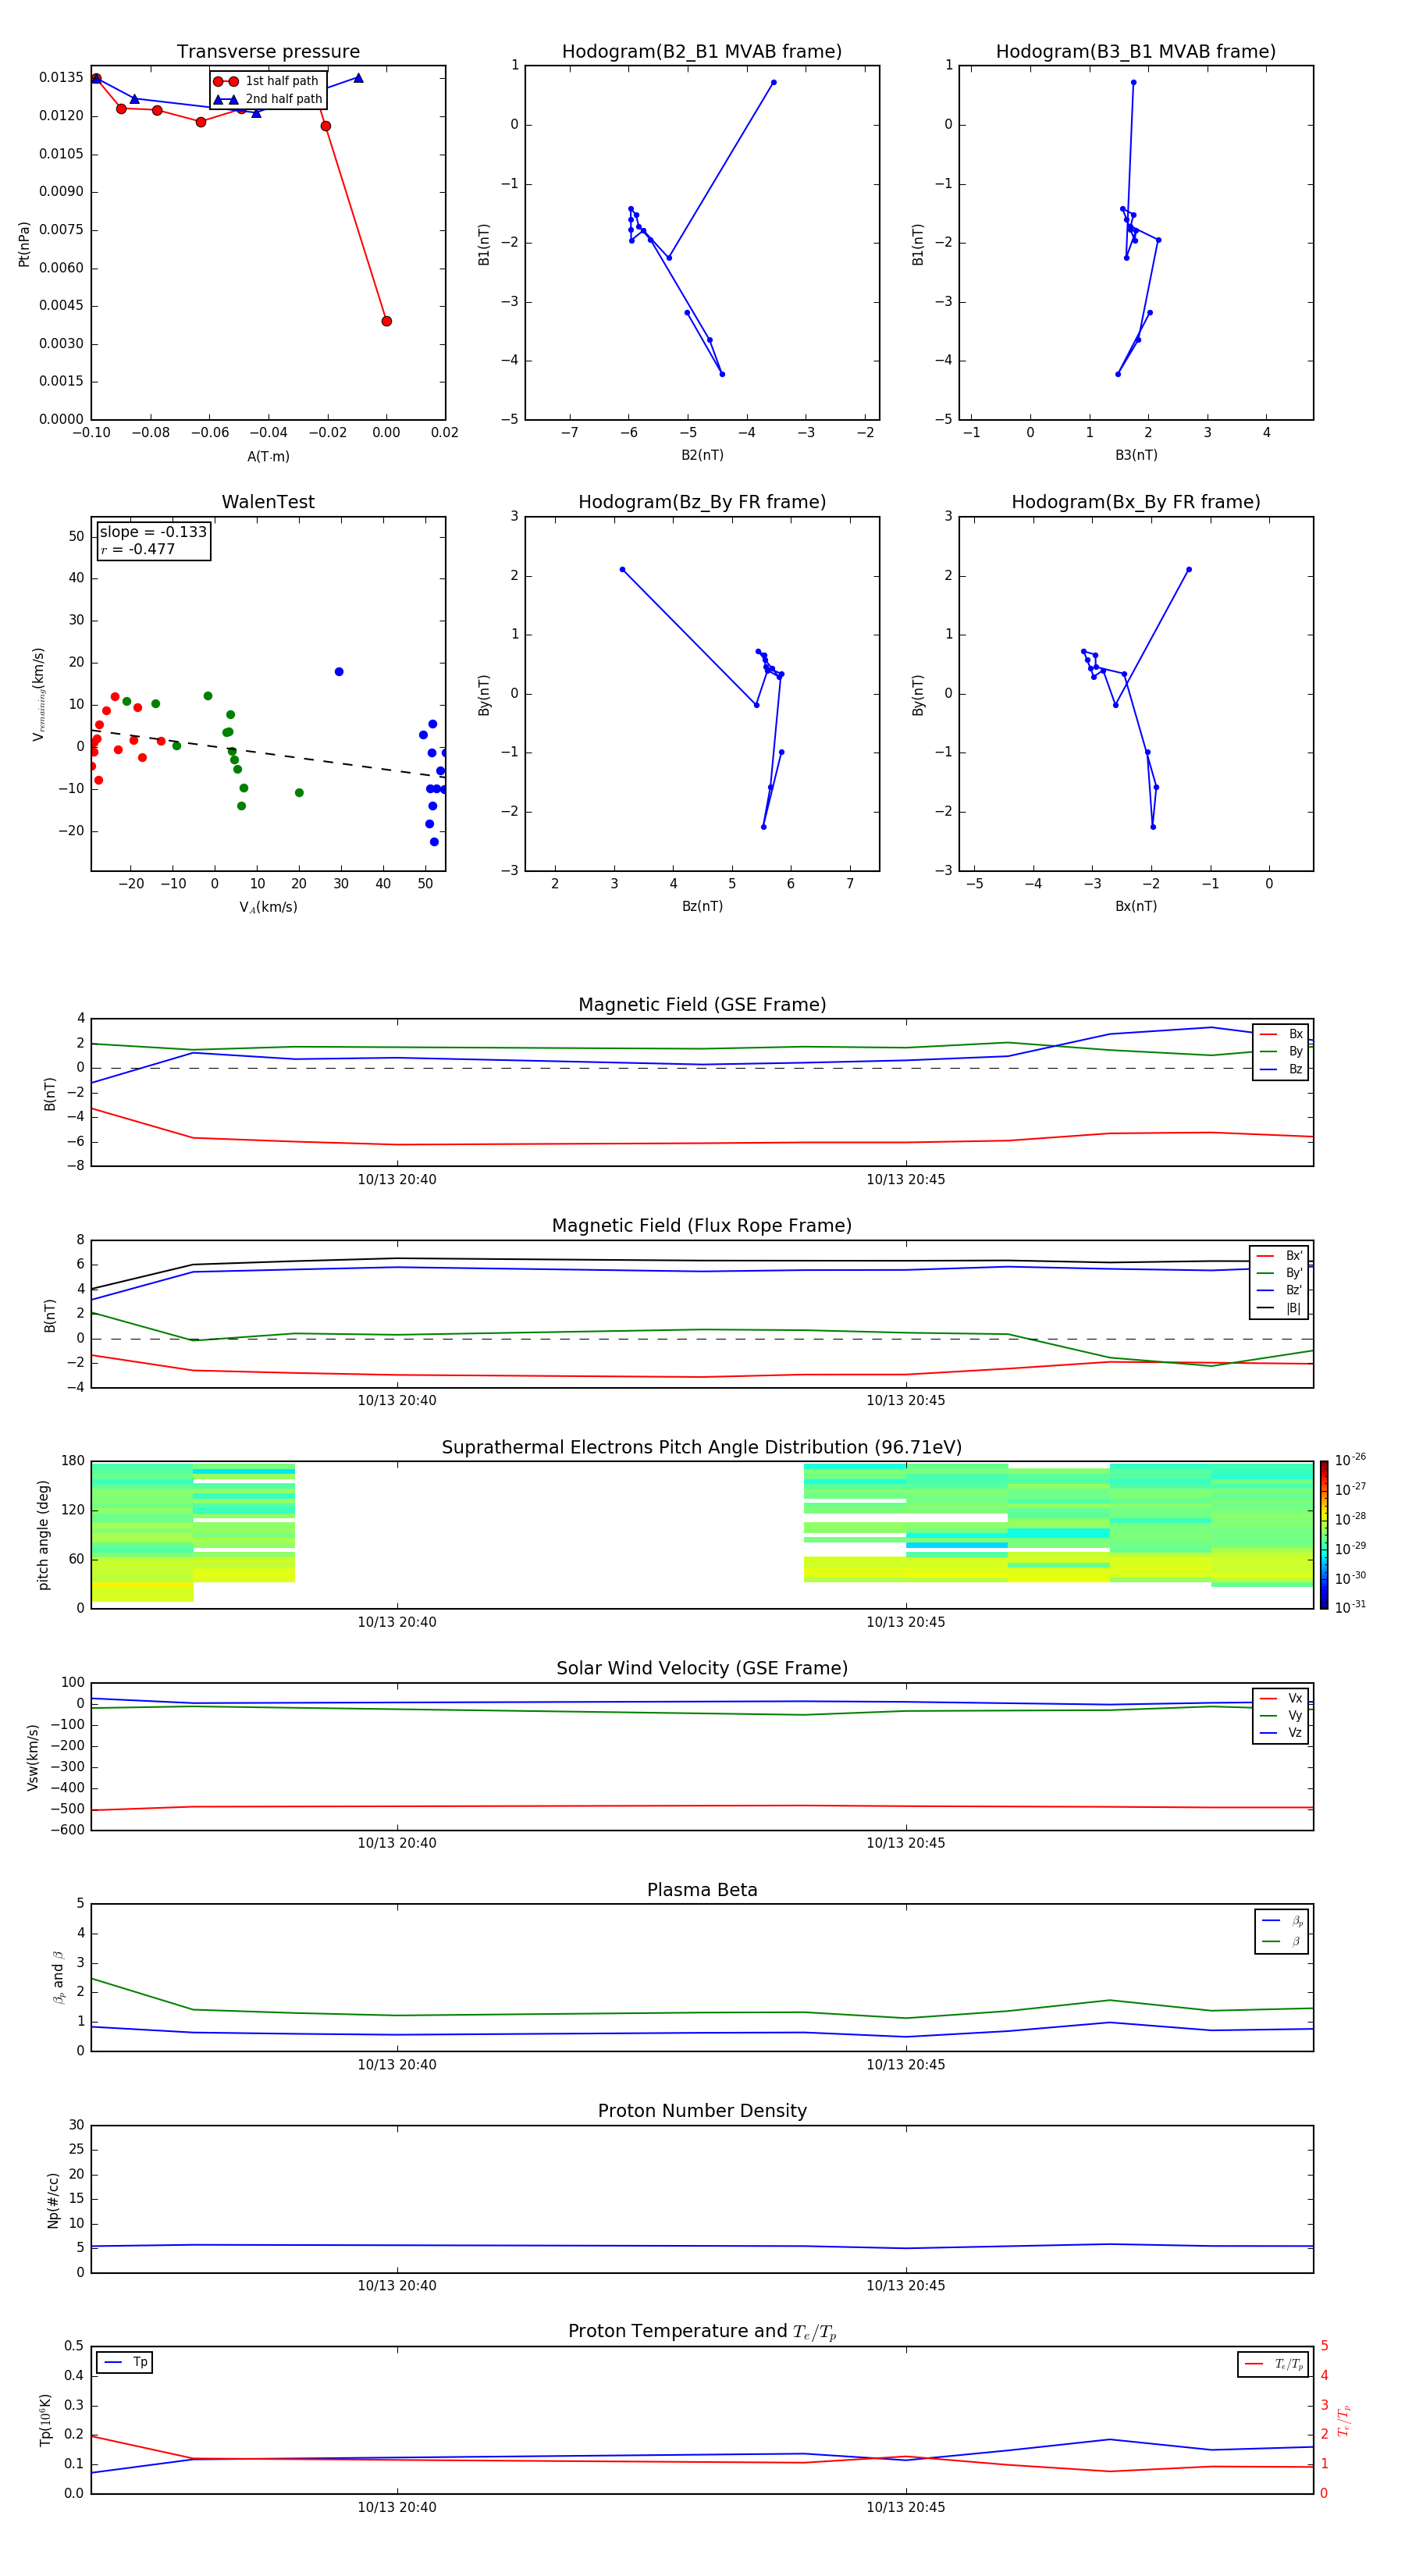The image size is (1405, 2576).
Task: Click the '1st half path' legend entry
Action: [x=267, y=81]
